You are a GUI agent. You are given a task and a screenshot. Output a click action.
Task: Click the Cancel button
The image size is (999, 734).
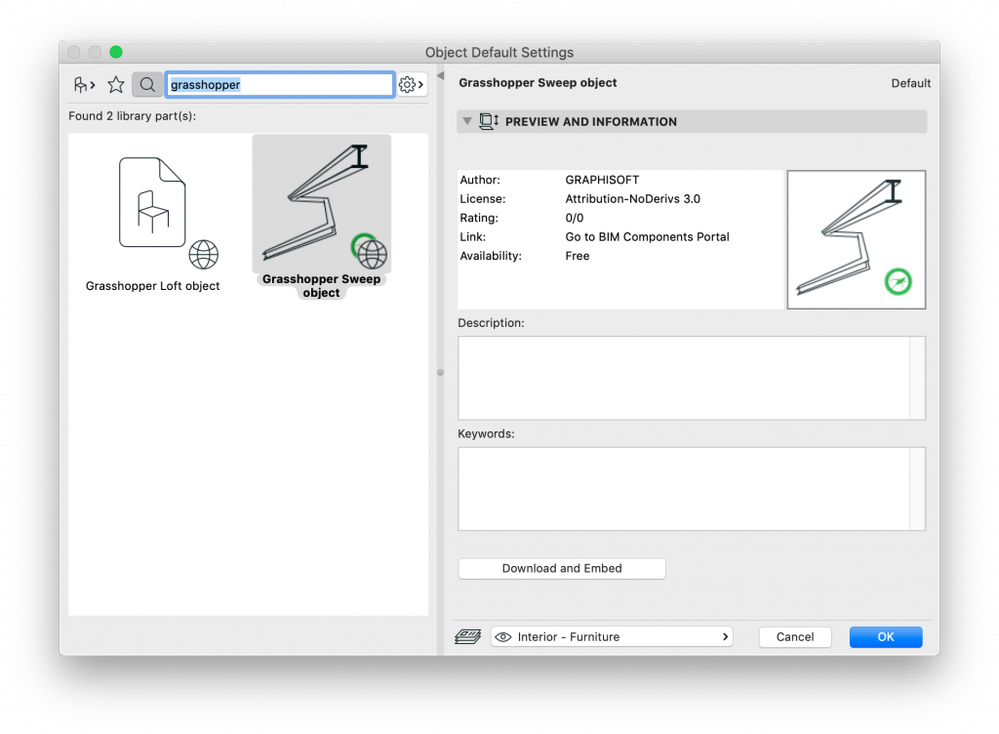point(795,637)
